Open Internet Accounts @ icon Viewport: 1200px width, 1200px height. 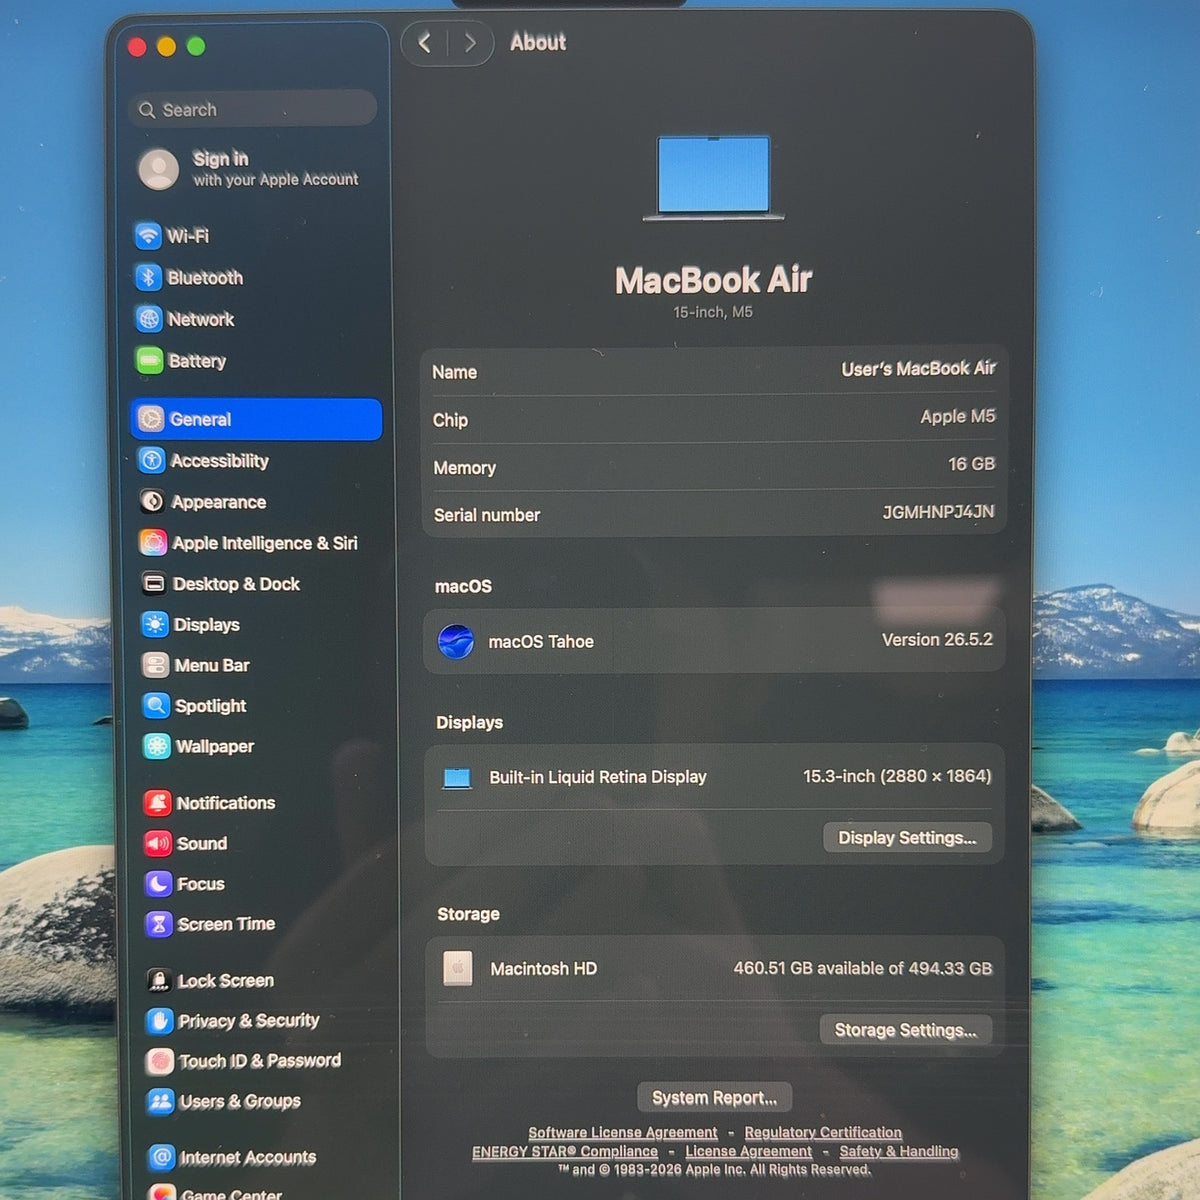[x=162, y=1157]
